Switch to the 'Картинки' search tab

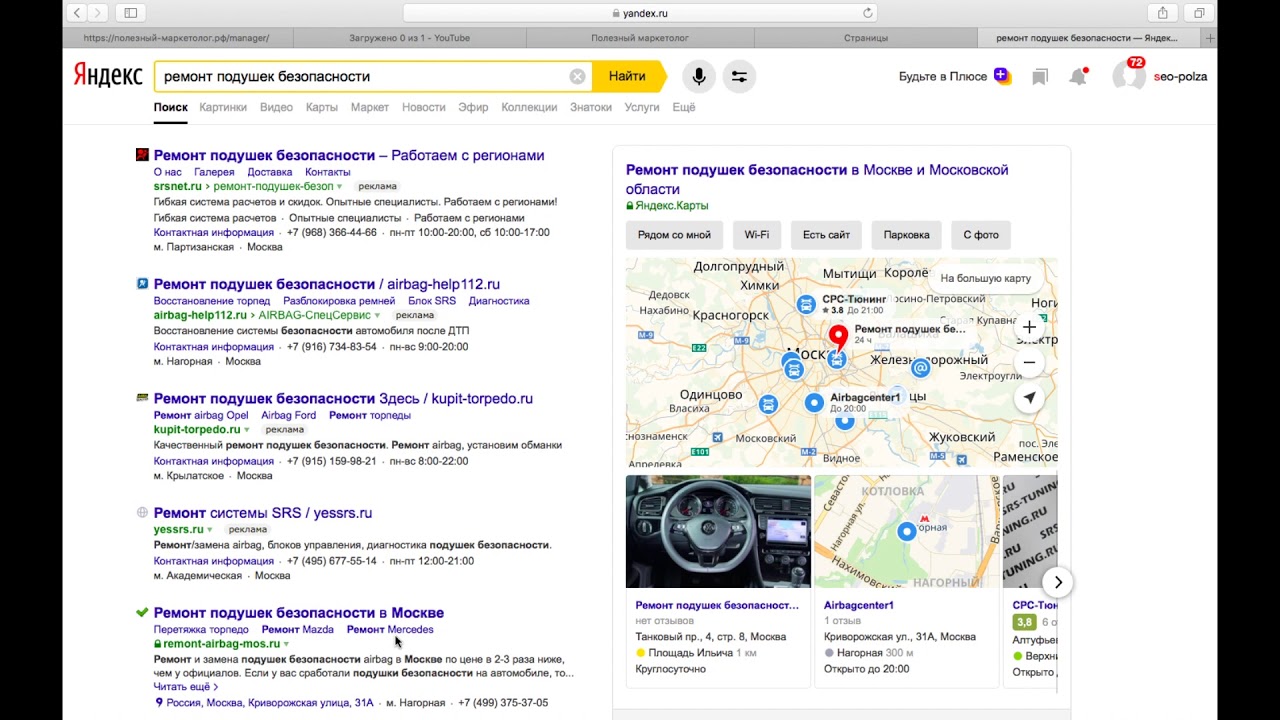pos(223,107)
